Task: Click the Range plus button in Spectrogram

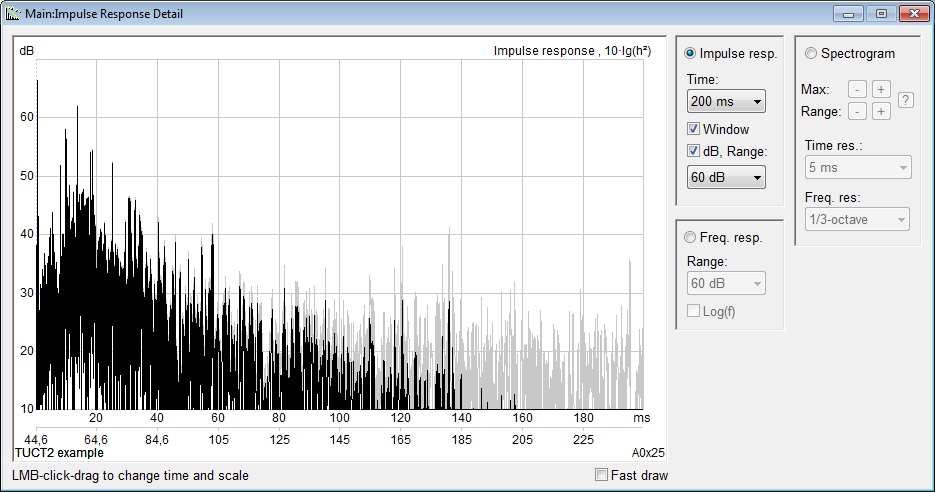Action: click(881, 112)
